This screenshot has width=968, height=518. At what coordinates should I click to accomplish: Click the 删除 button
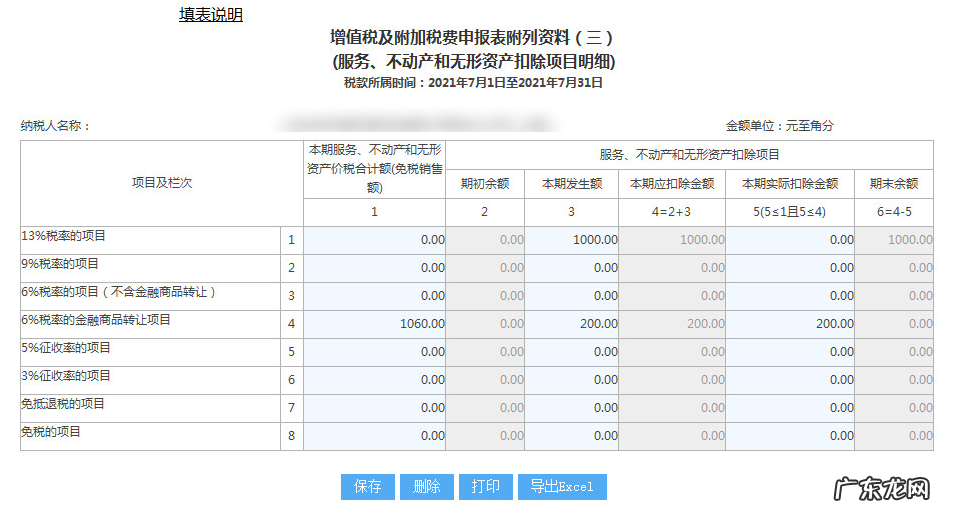pos(427,487)
